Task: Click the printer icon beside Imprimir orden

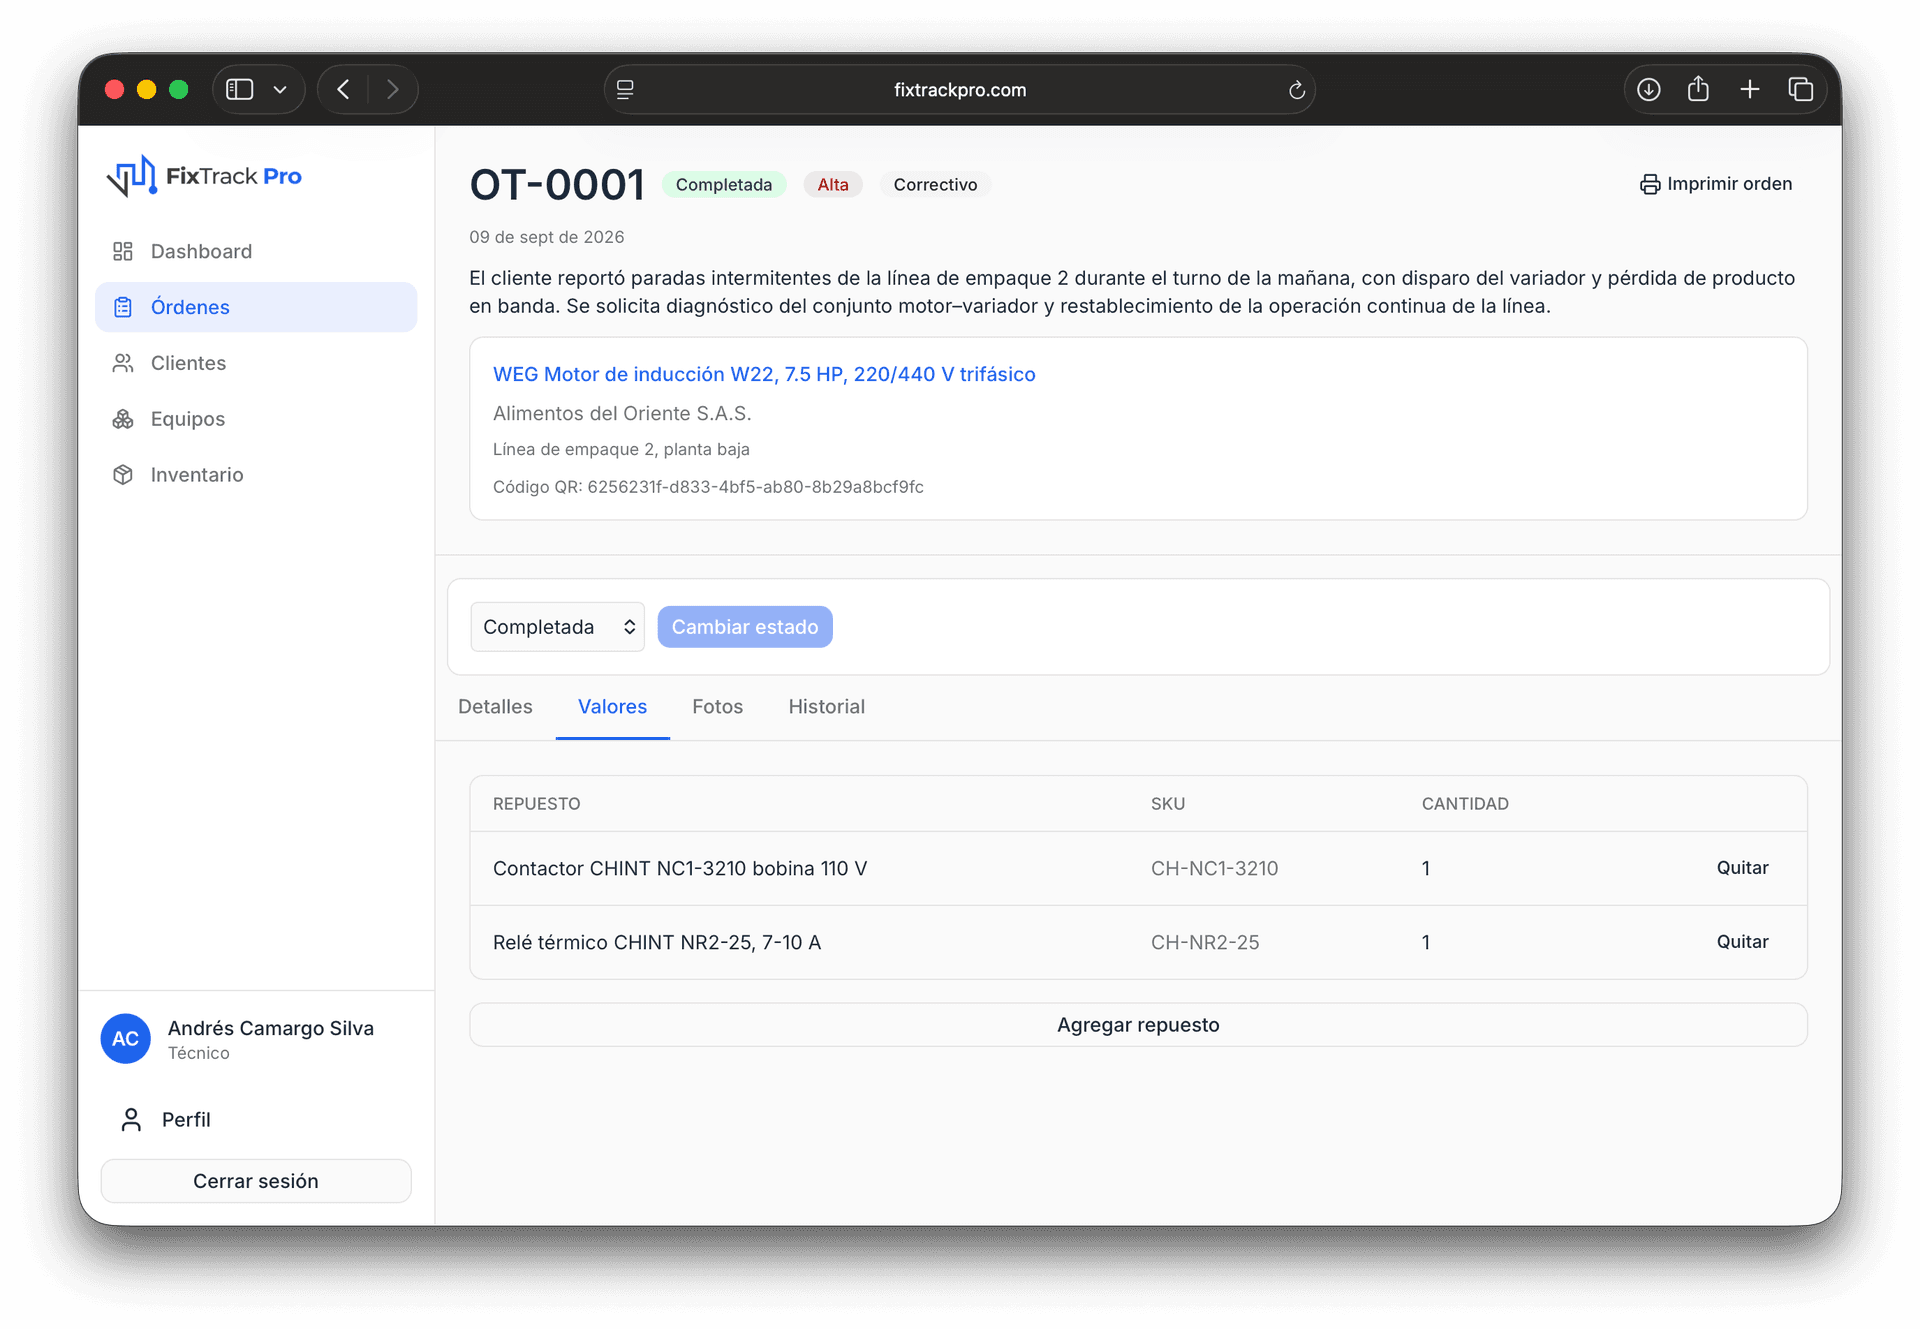Action: pos(1650,184)
